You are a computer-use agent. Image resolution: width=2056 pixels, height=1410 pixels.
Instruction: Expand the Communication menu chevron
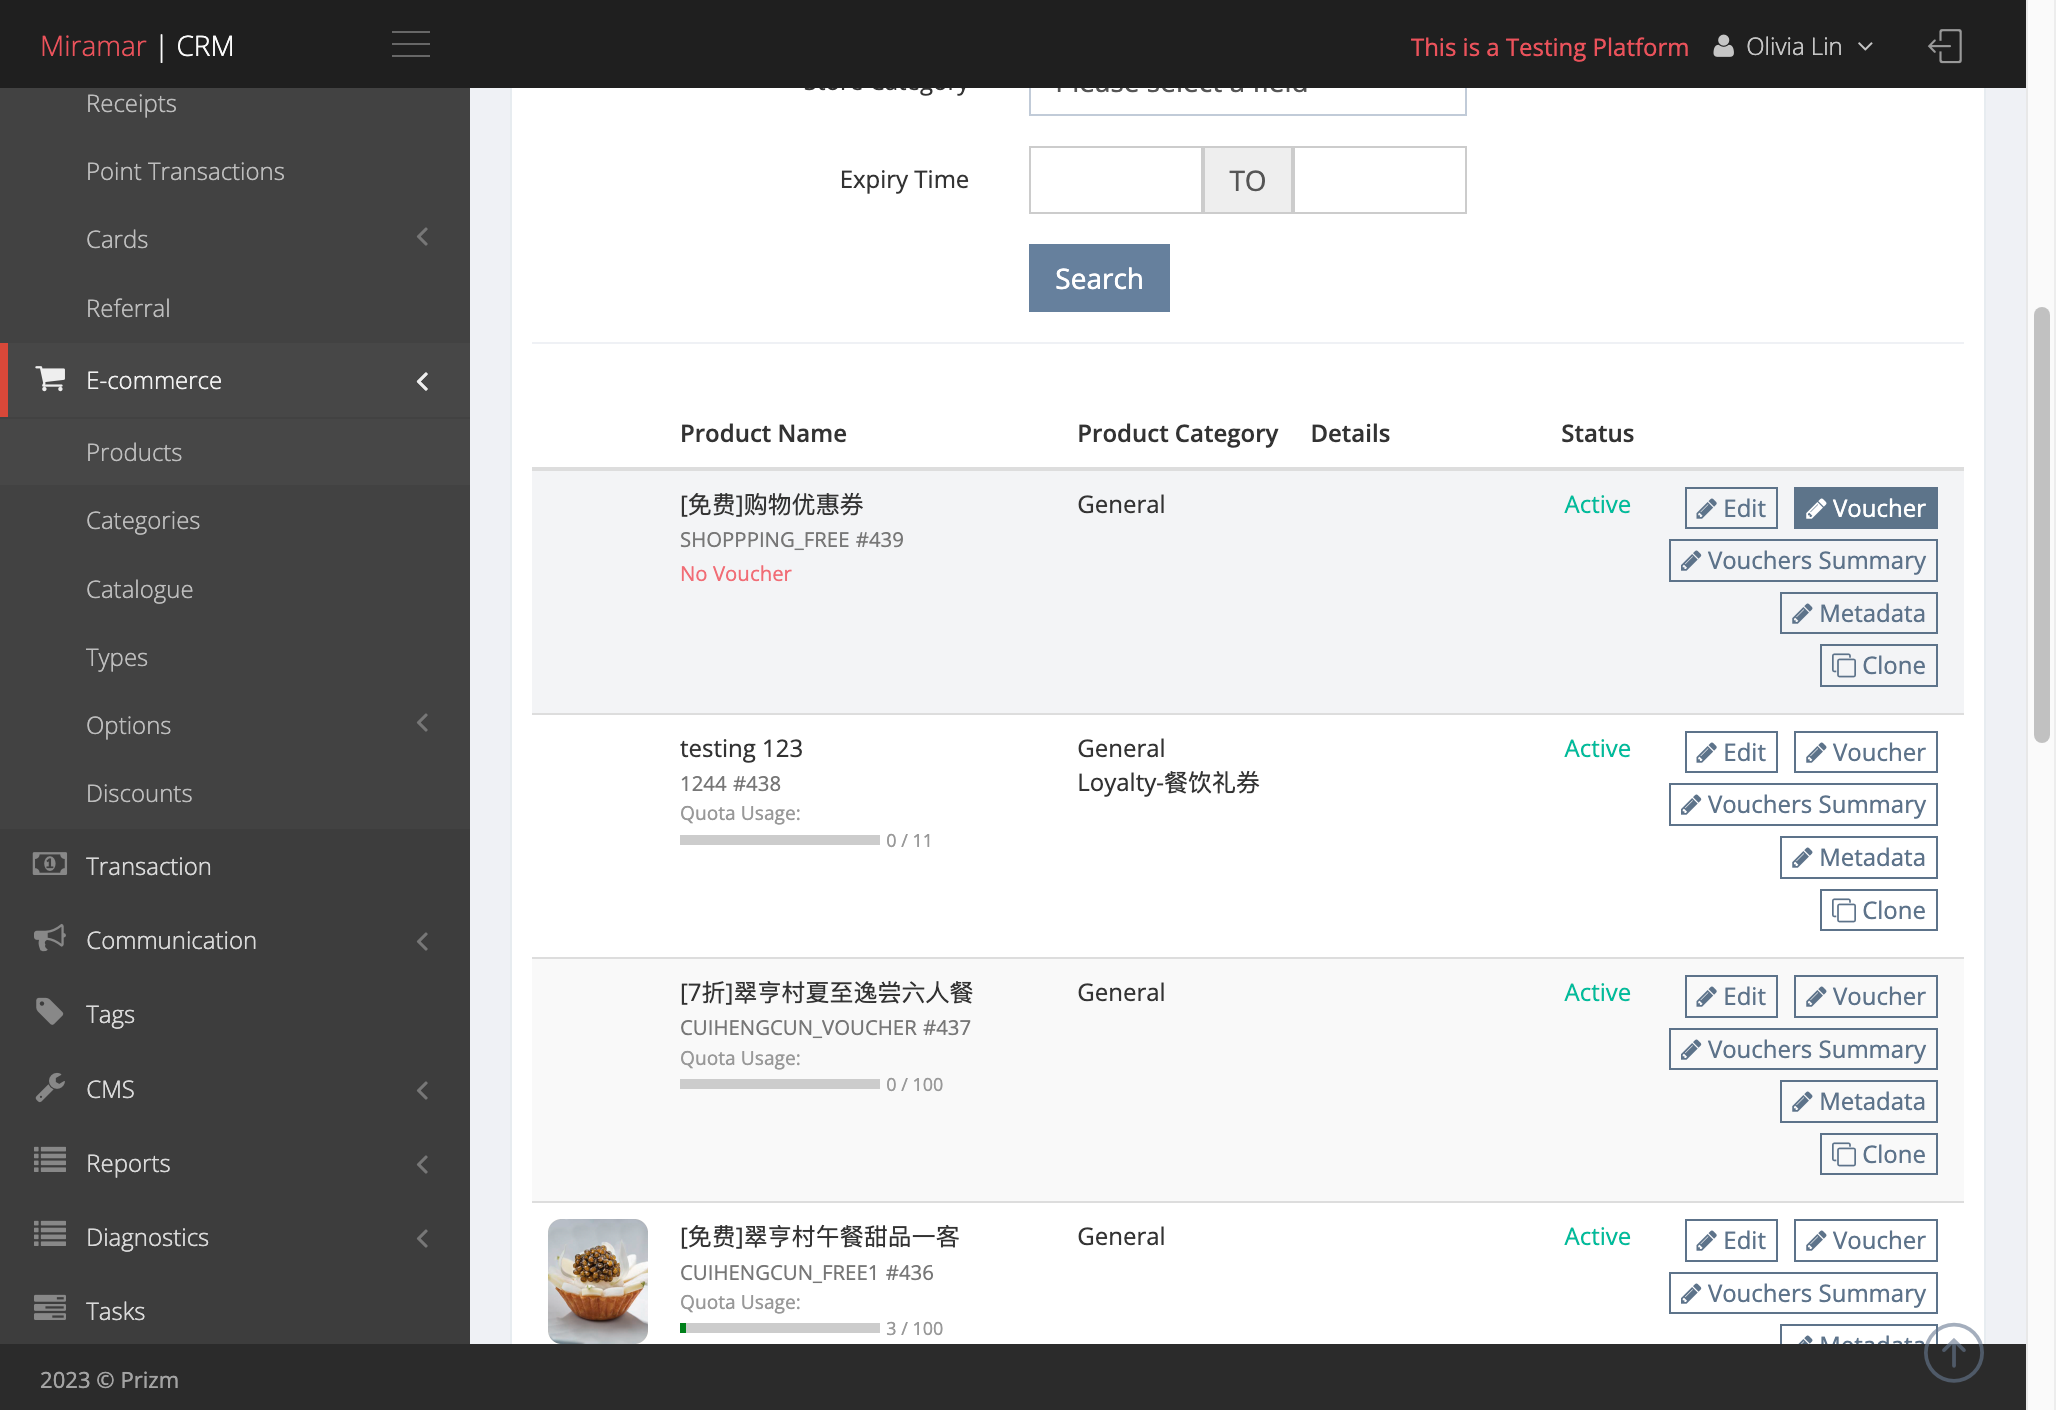click(423, 941)
